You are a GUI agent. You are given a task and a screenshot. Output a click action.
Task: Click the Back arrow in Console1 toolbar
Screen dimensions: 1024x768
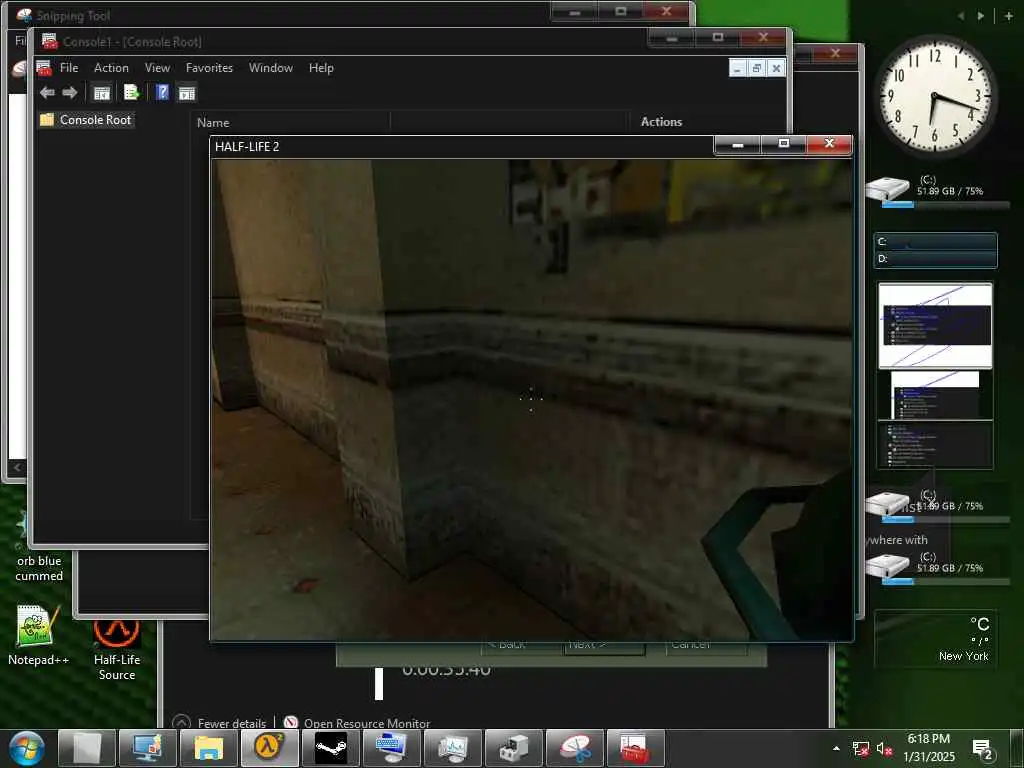[x=47, y=93]
